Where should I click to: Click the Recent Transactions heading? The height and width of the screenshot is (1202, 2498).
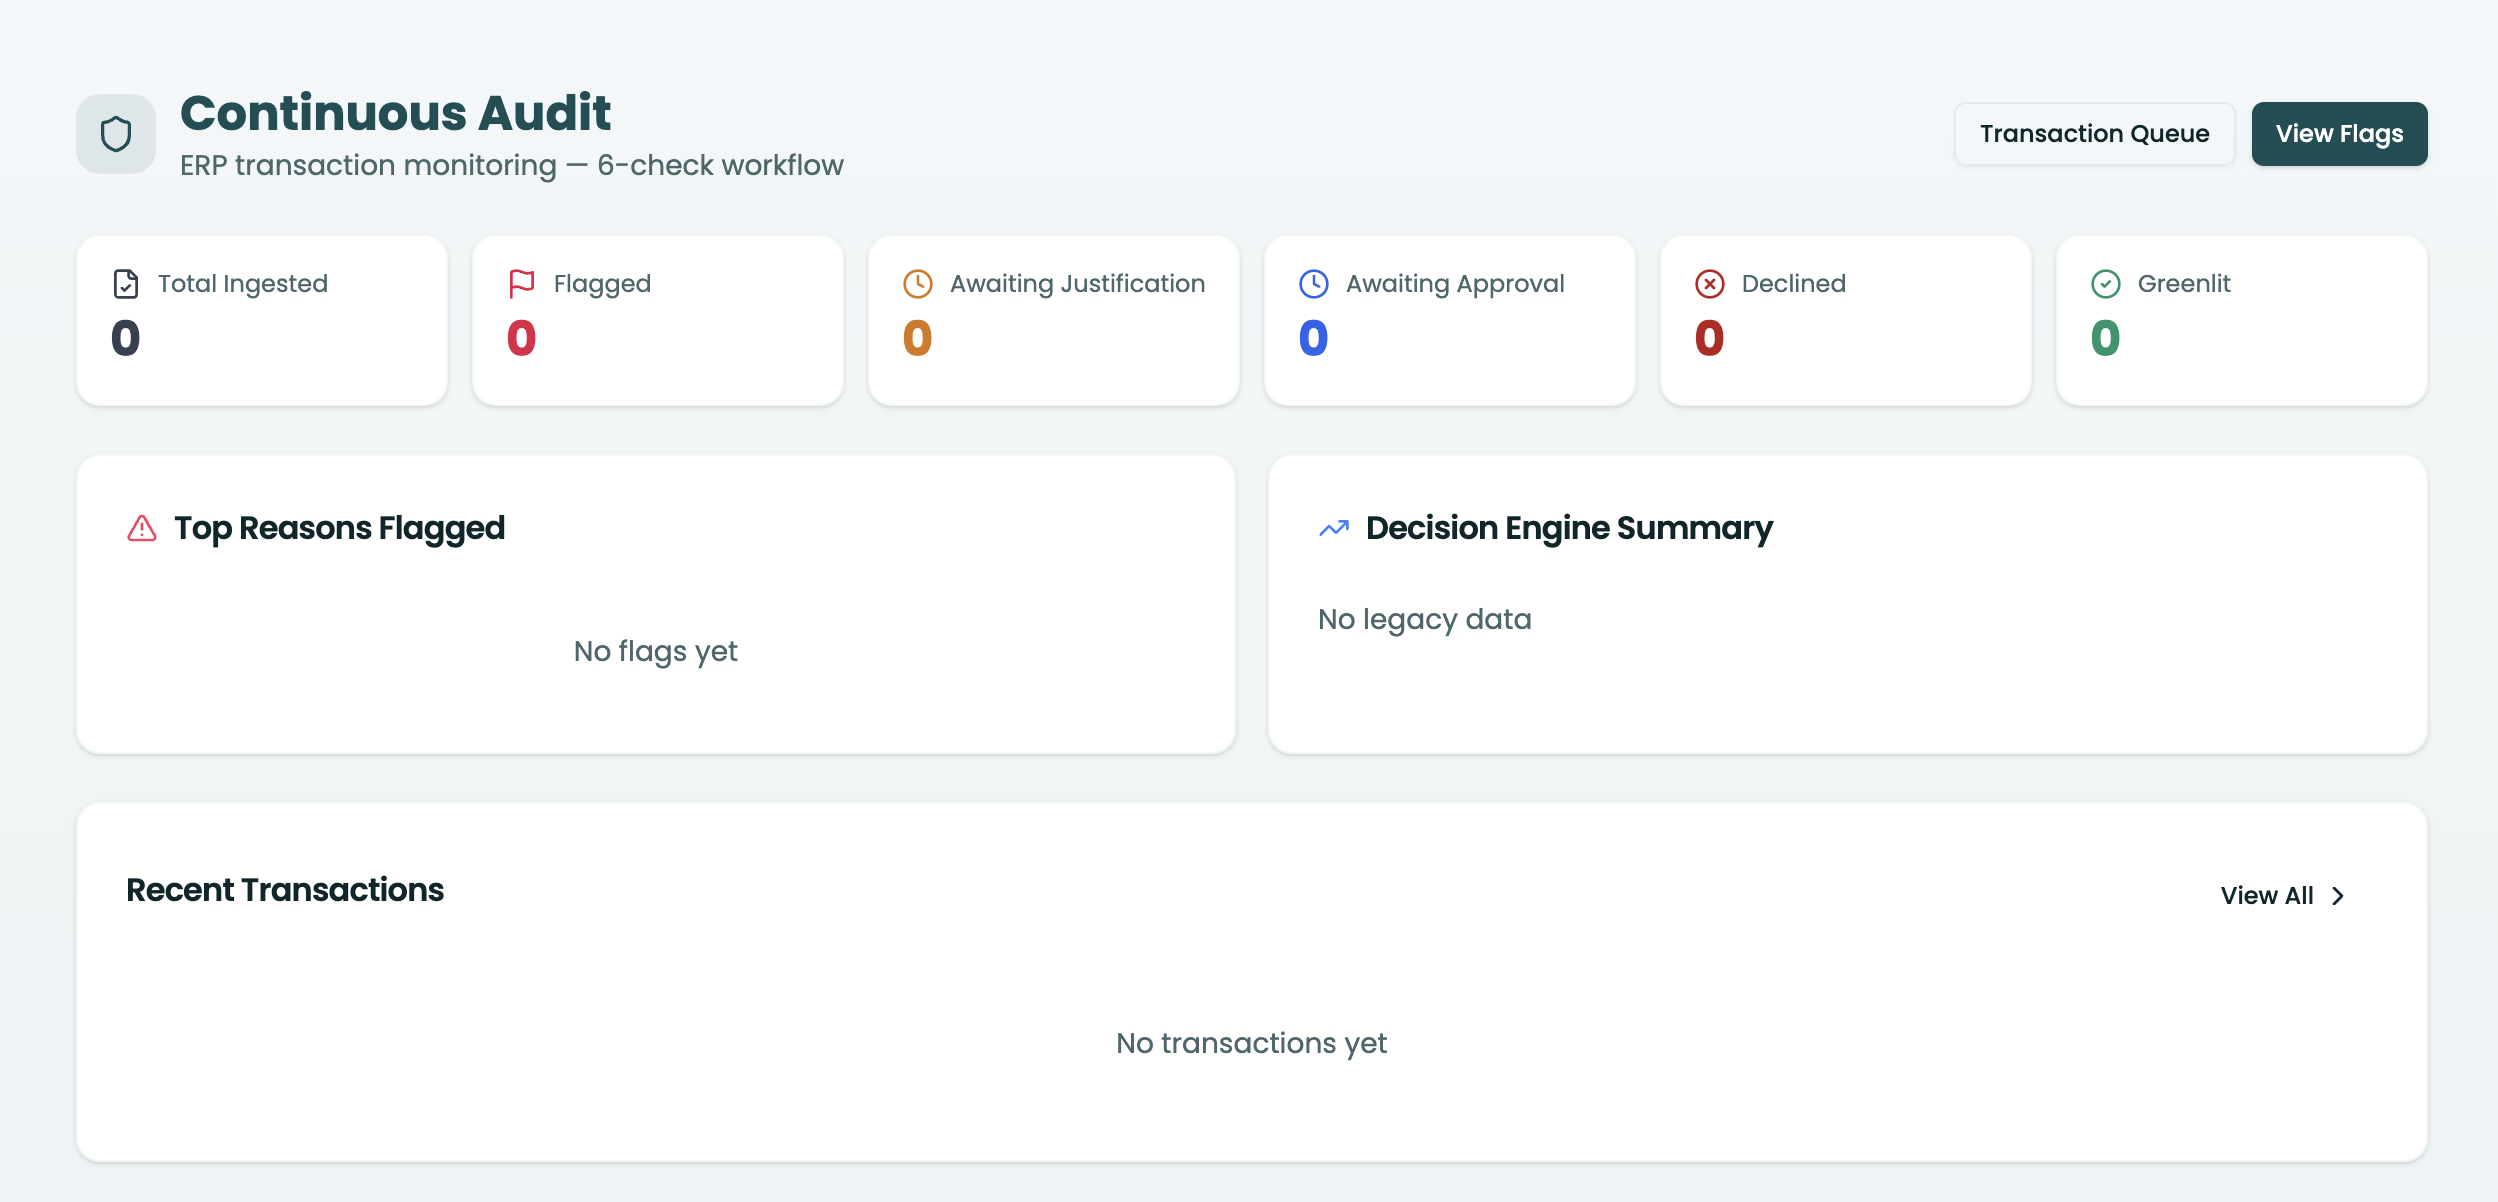tap(285, 890)
